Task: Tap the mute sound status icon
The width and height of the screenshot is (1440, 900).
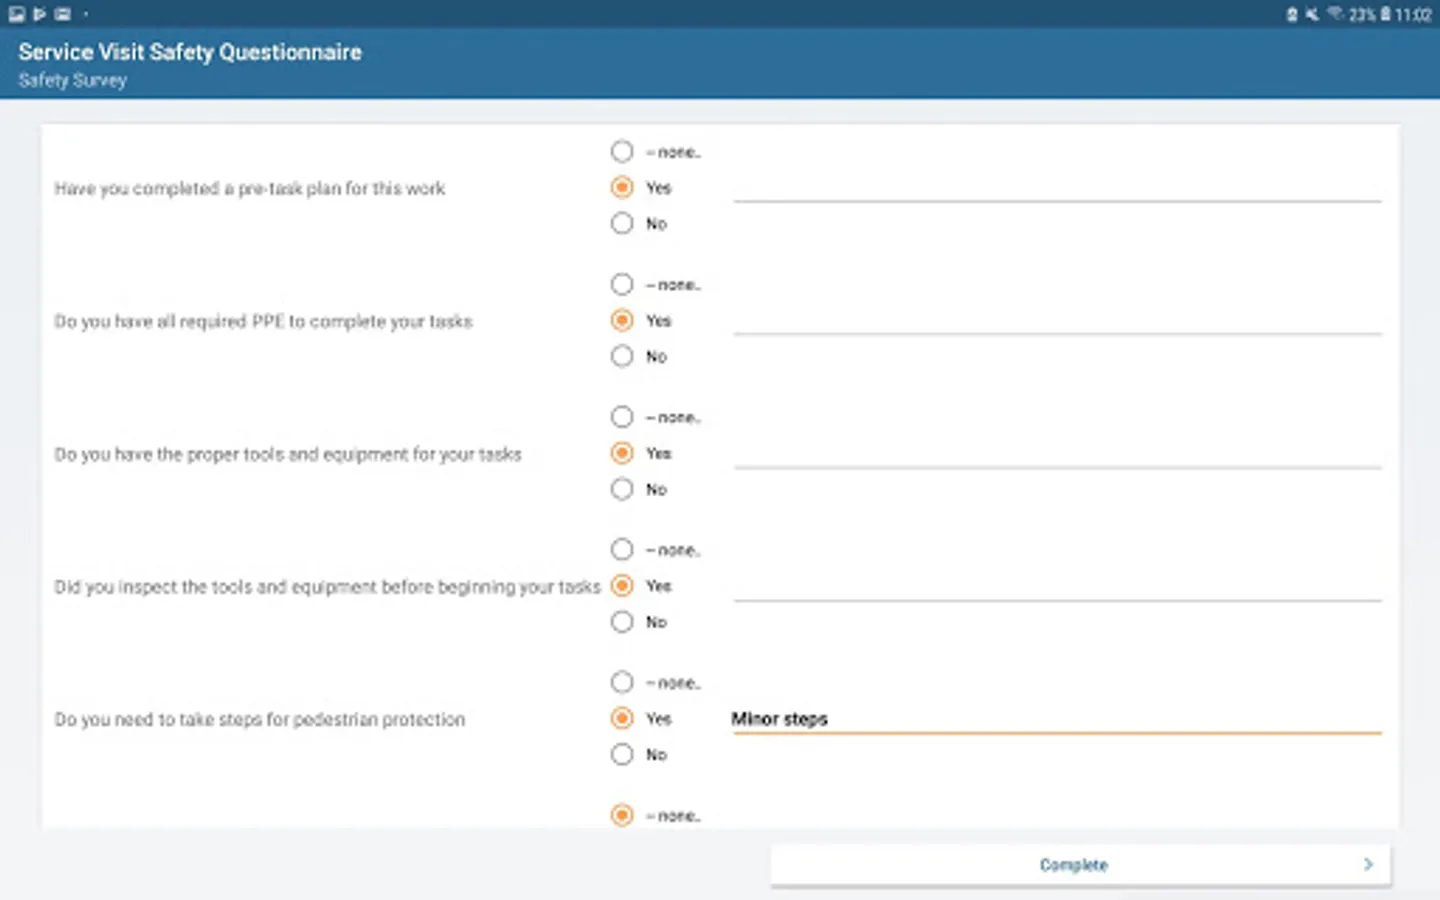Action: click(1312, 14)
